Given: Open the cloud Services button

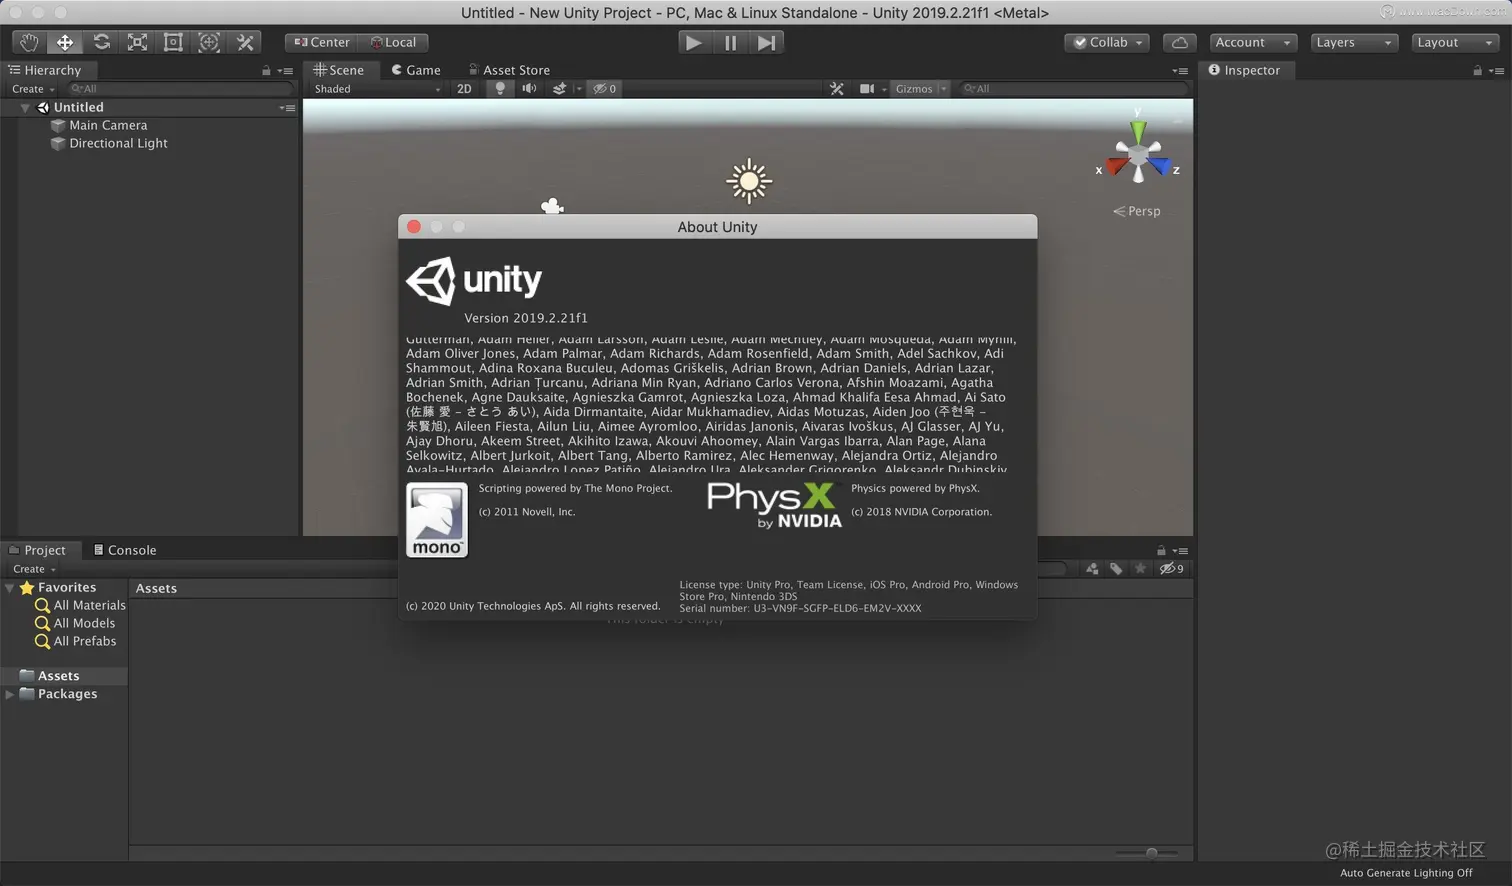Looking at the screenshot, I should (1180, 42).
